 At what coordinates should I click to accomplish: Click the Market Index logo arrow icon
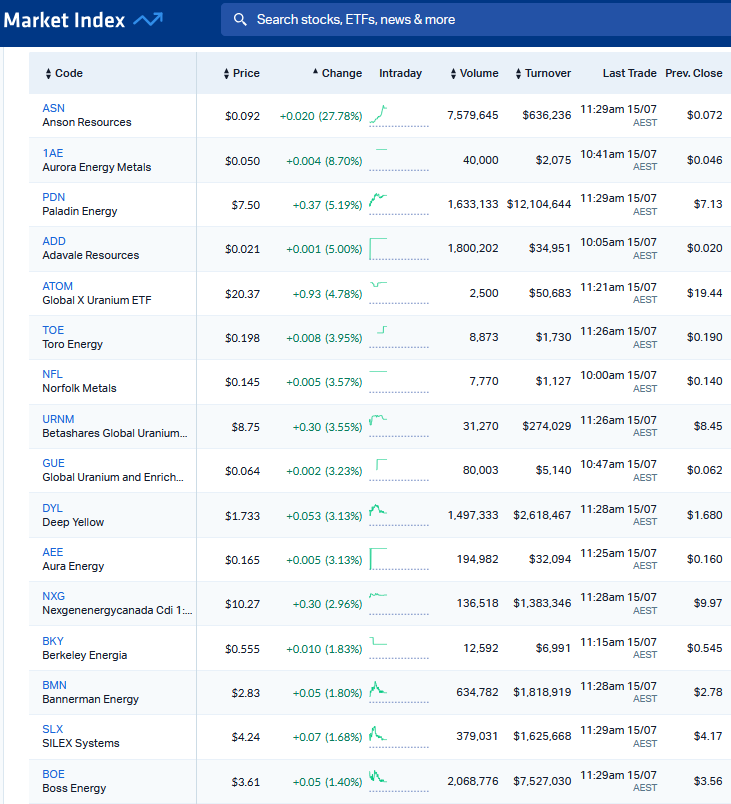coord(148,19)
